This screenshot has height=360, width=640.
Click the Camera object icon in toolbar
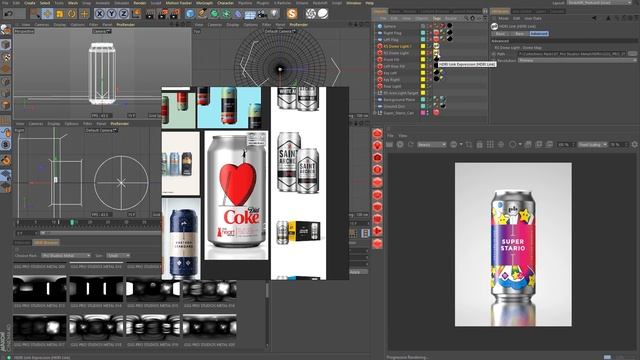pyautogui.click(x=262, y=14)
